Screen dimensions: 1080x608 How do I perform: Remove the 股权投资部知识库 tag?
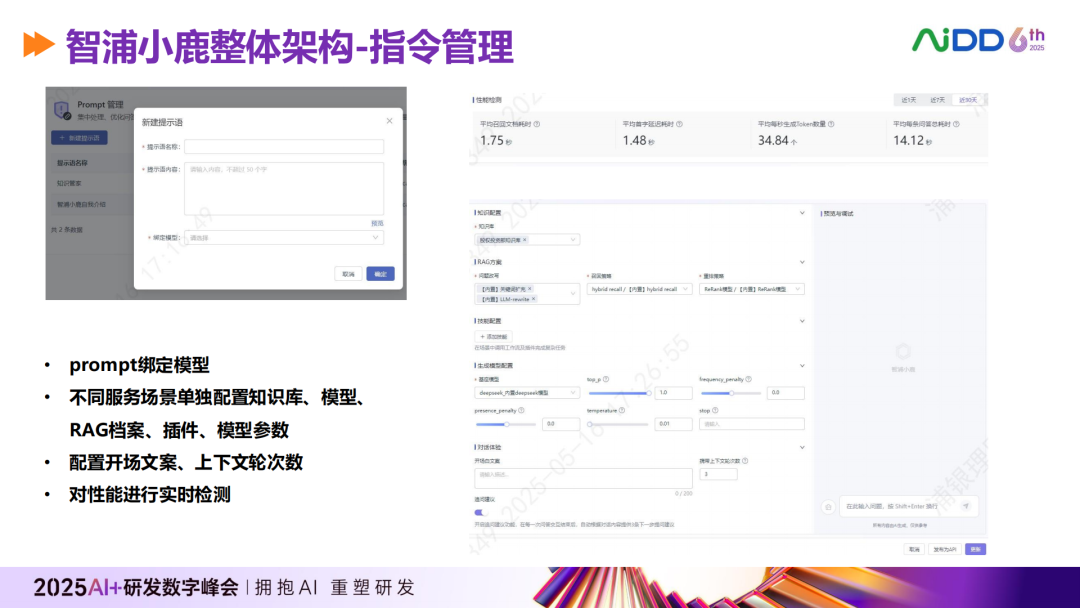pyautogui.click(x=525, y=240)
